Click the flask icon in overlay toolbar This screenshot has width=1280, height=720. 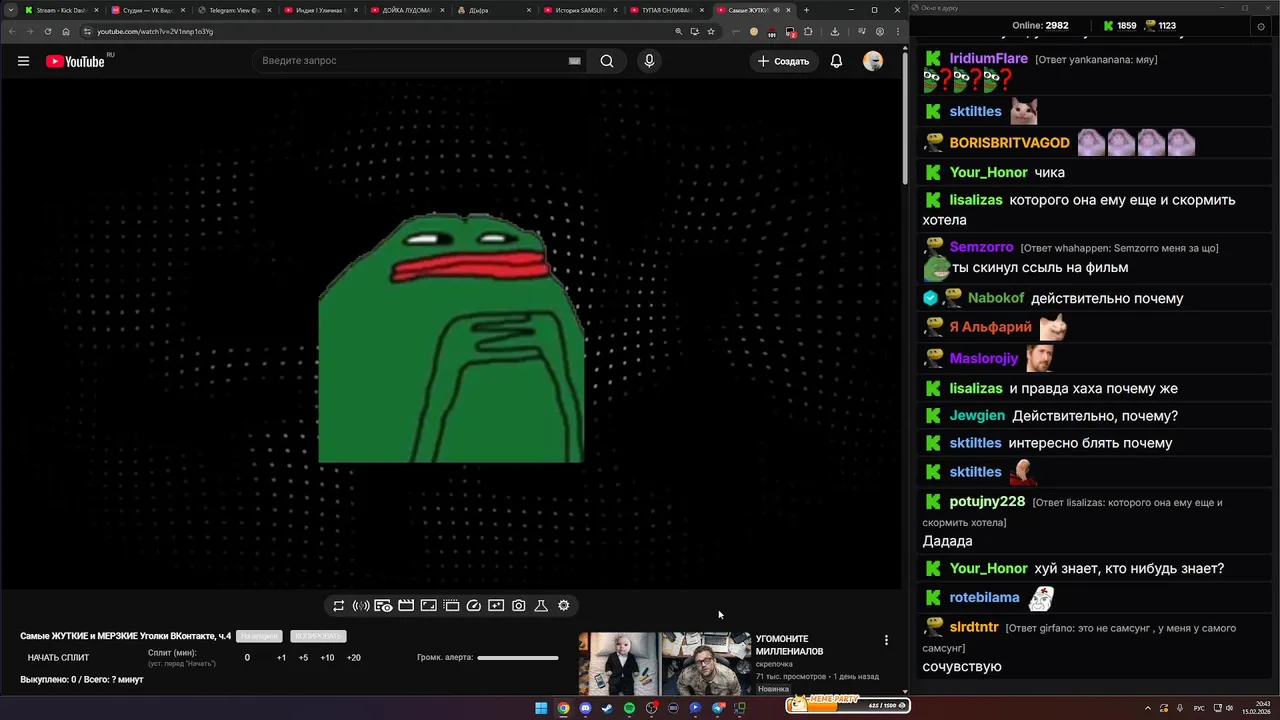pyautogui.click(x=541, y=606)
